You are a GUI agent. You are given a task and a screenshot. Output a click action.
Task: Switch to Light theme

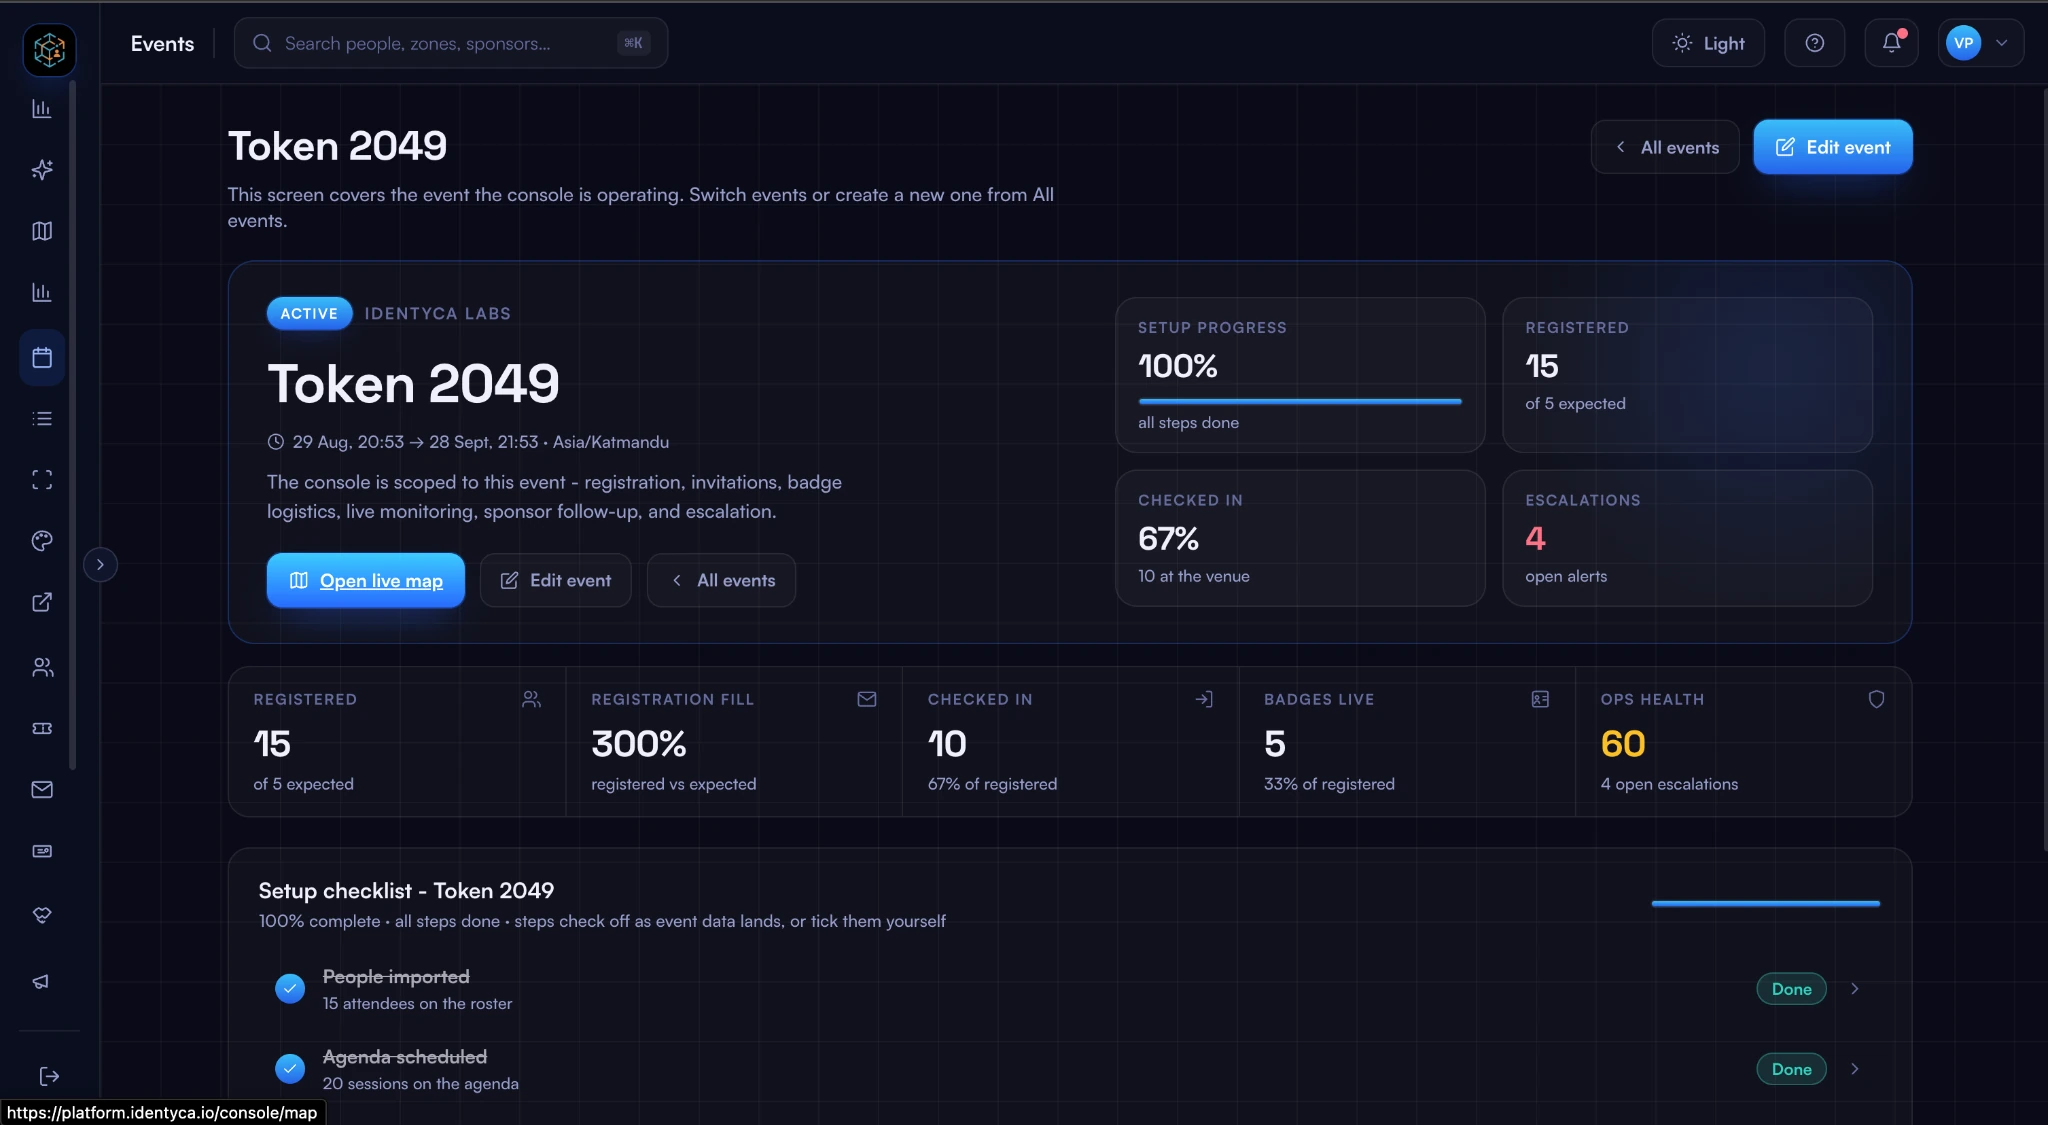[x=1708, y=43]
